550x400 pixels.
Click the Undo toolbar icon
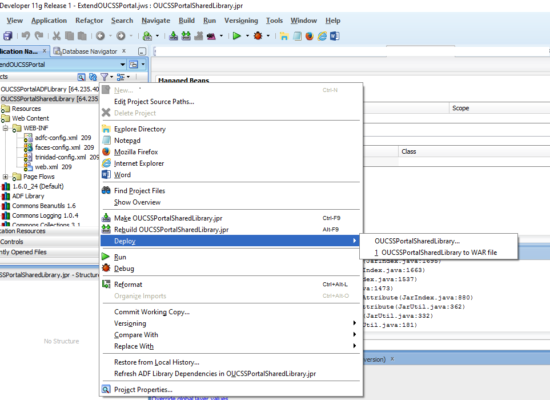pyautogui.click(x=26, y=36)
